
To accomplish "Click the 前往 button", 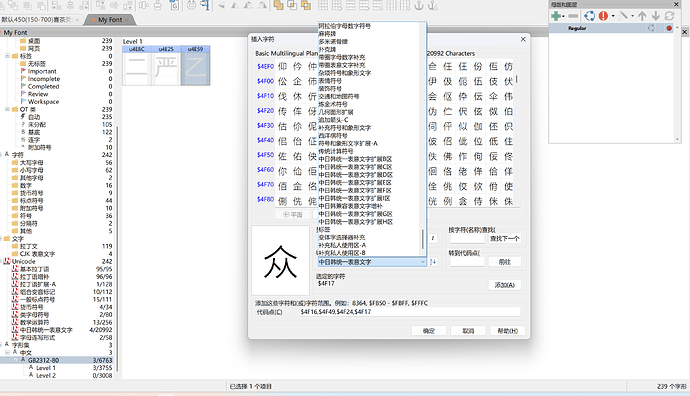I will pyautogui.click(x=504, y=262).
